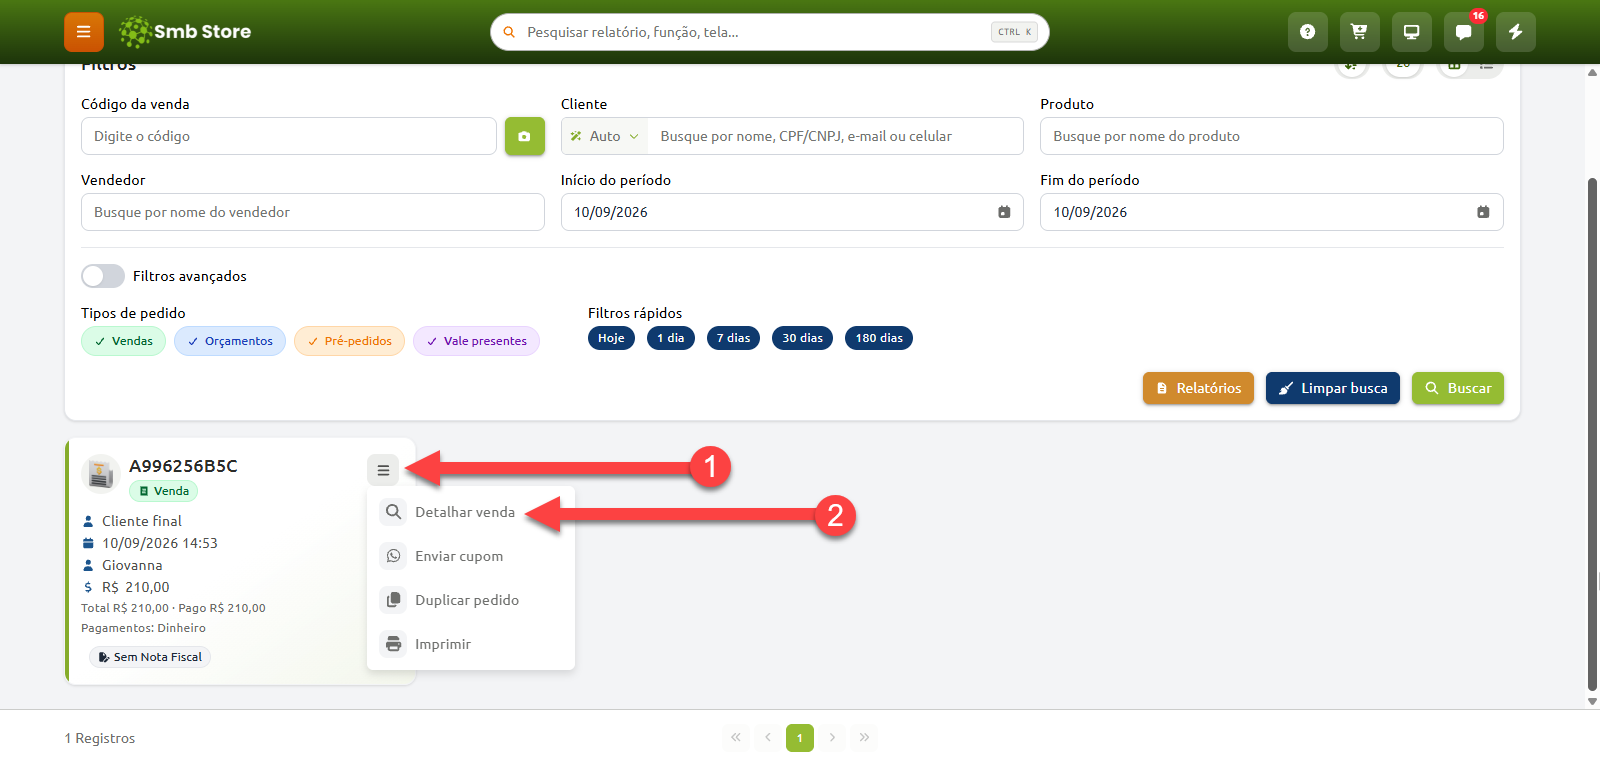Choose Imprimir in the menu
Image resolution: width=1600 pixels, height=765 pixels.
point(471,644)
